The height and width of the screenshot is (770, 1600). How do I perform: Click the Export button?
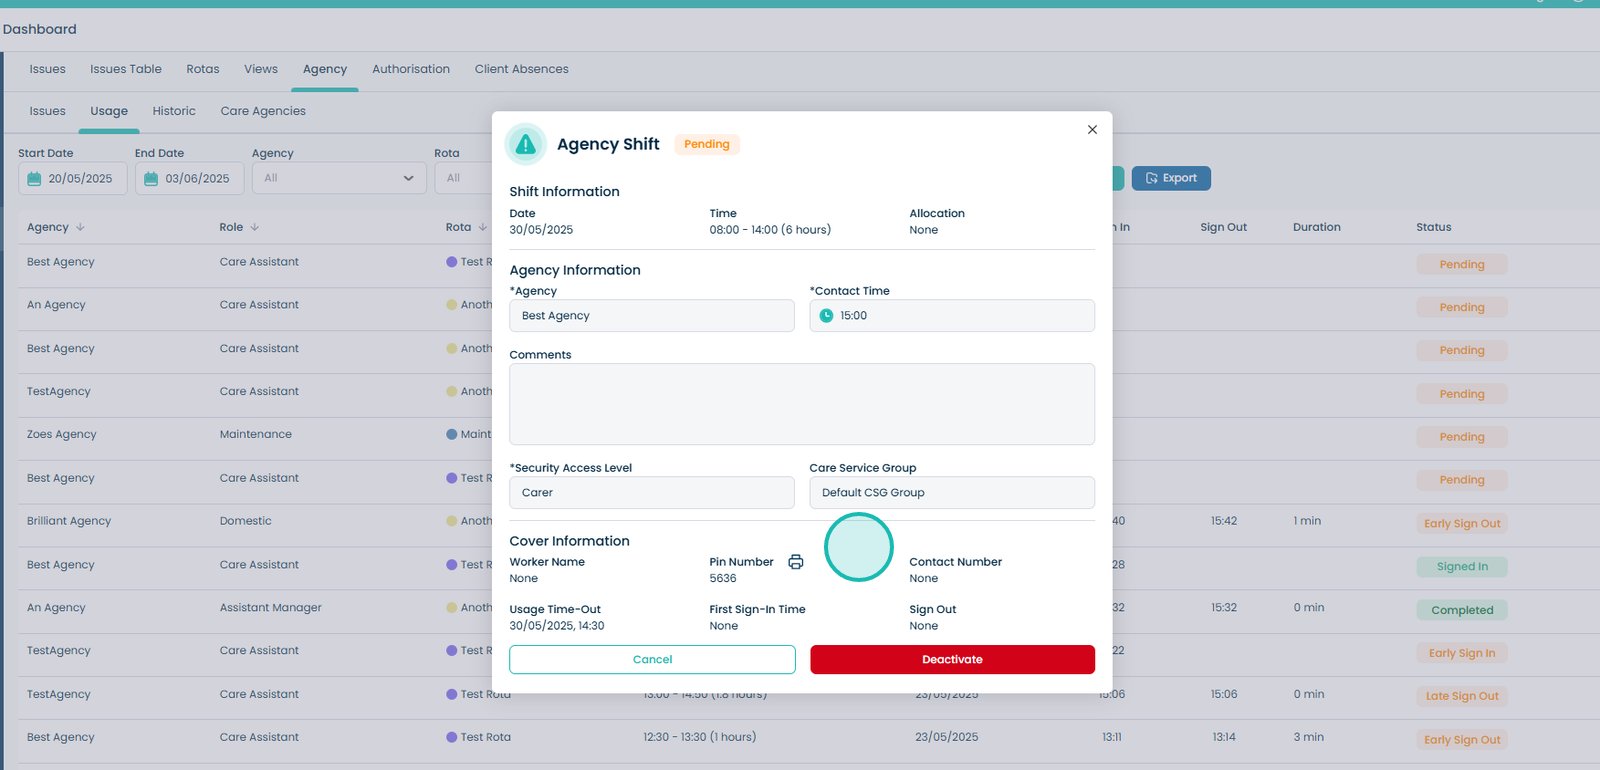tap(1170, 178)
